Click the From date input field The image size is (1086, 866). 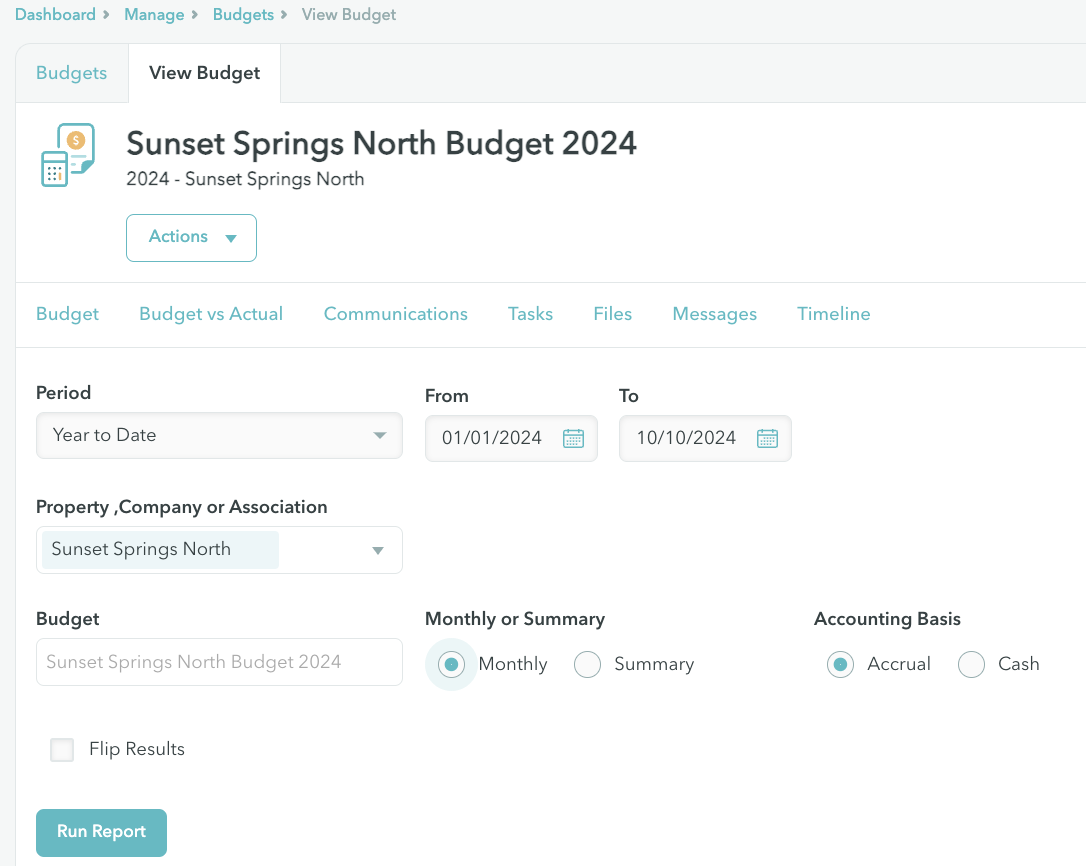tap(493, 438)
